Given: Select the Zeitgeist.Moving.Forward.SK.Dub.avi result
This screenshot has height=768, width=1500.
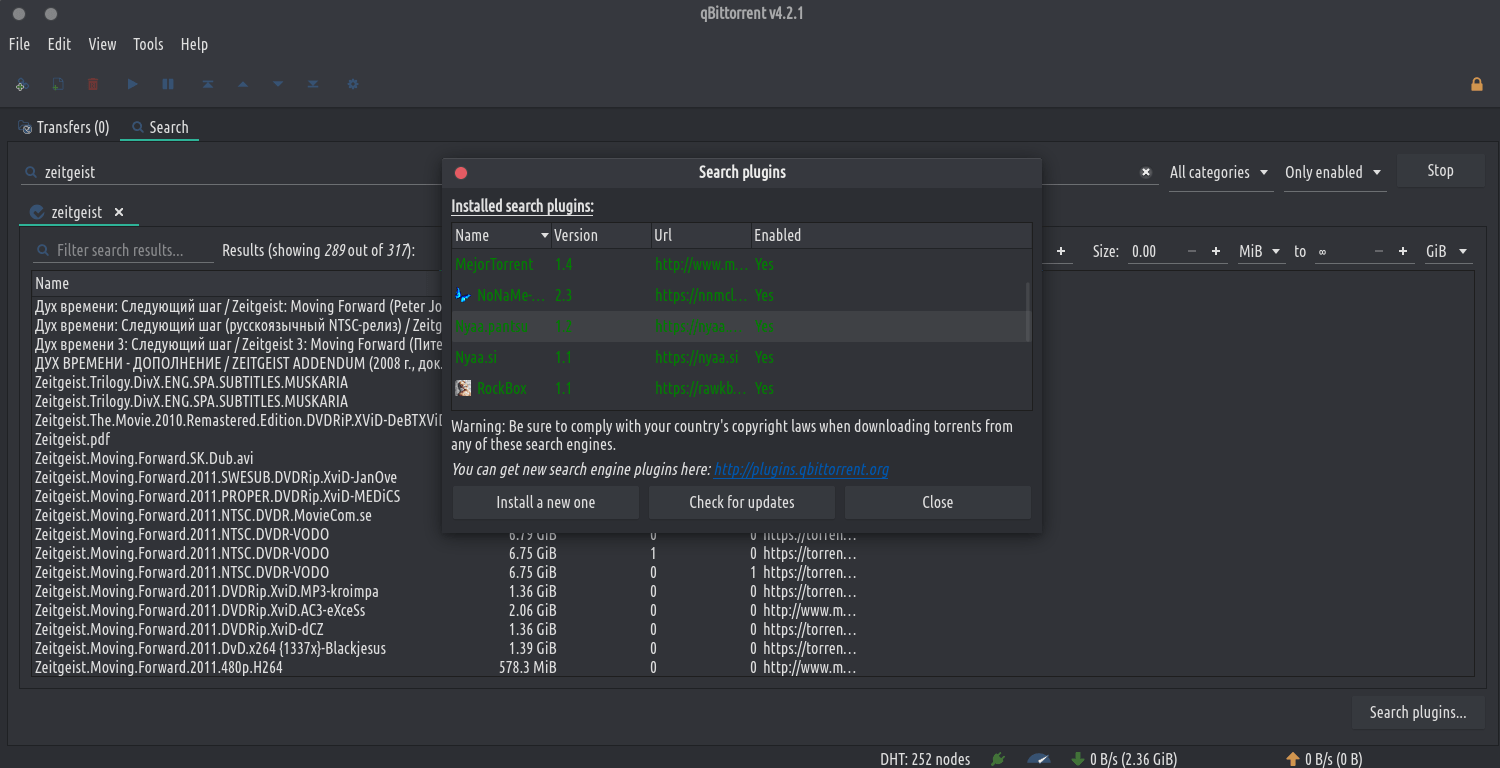Looking at the screenshot, I should (236, 458).
